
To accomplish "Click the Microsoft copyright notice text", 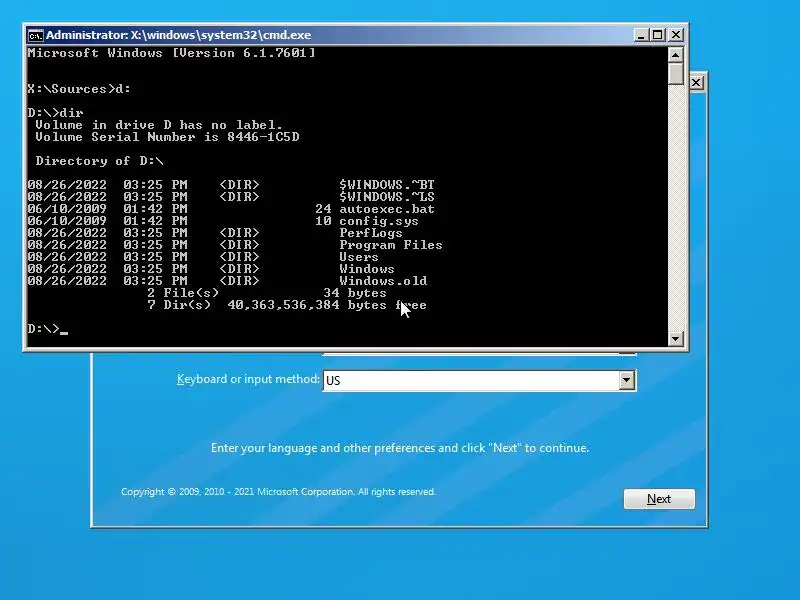I will [279, 492].
